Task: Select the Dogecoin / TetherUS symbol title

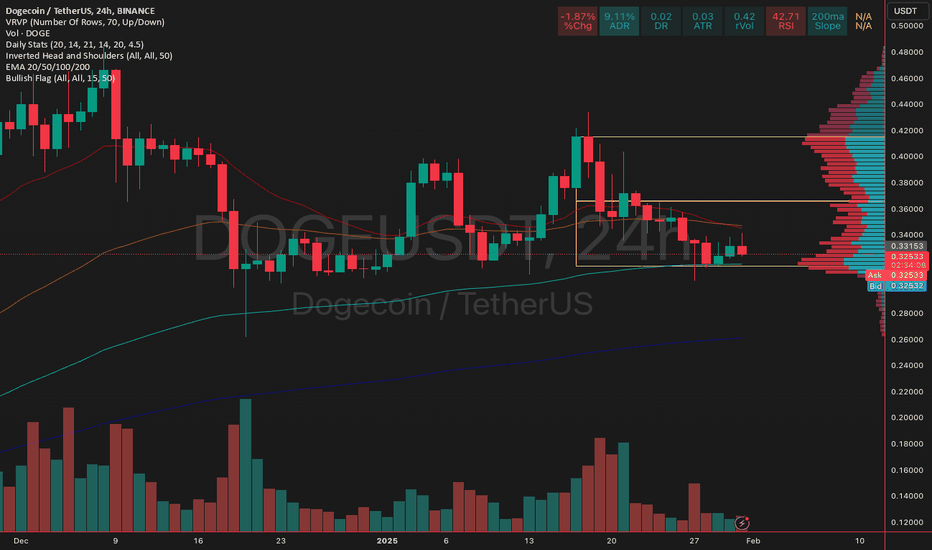Action: (x=80, y=11)
